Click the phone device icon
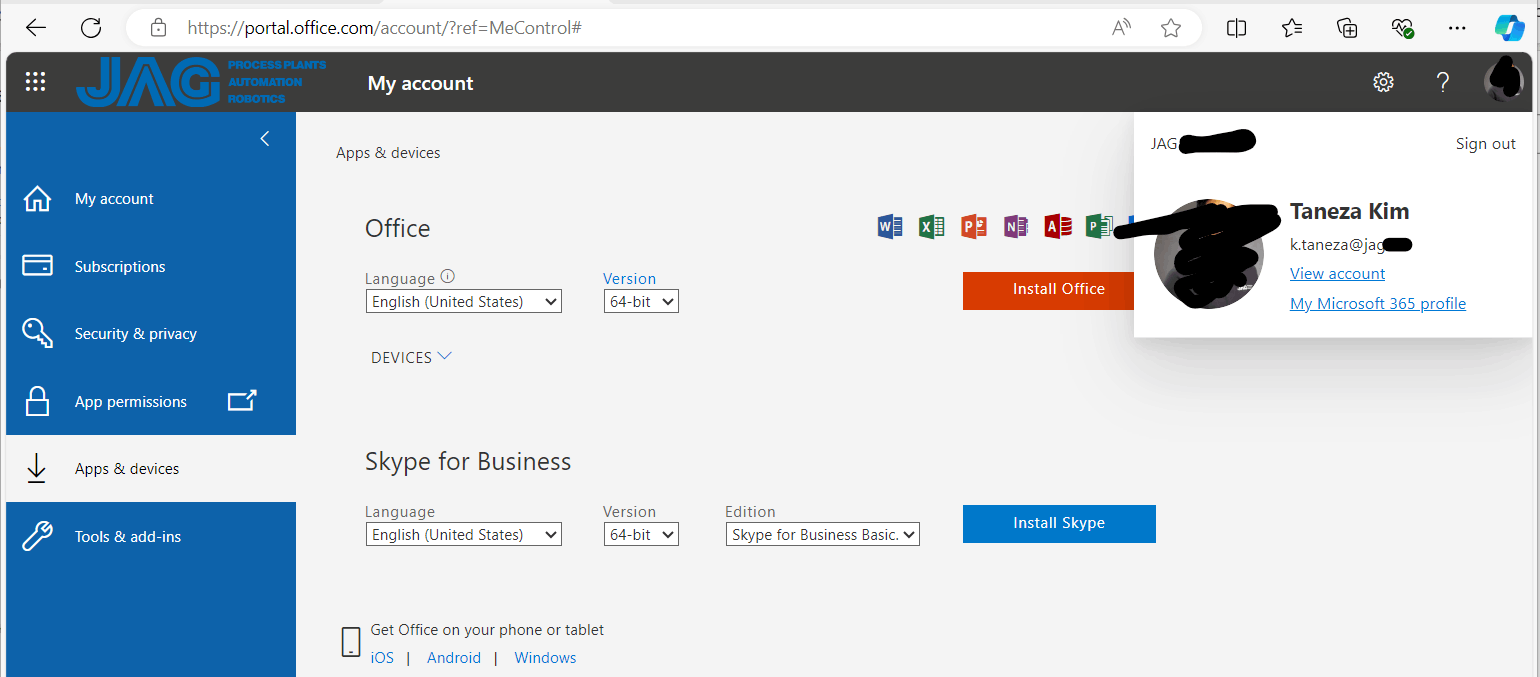This screenshot has height=677, width=1540. coord(351,642)
